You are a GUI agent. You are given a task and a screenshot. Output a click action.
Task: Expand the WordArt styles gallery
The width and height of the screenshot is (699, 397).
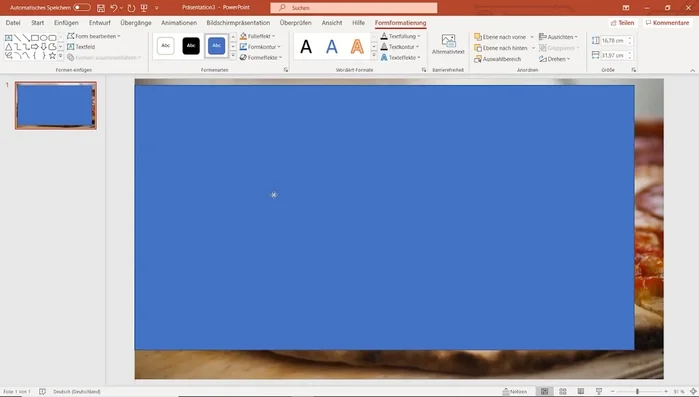(374, 56)
